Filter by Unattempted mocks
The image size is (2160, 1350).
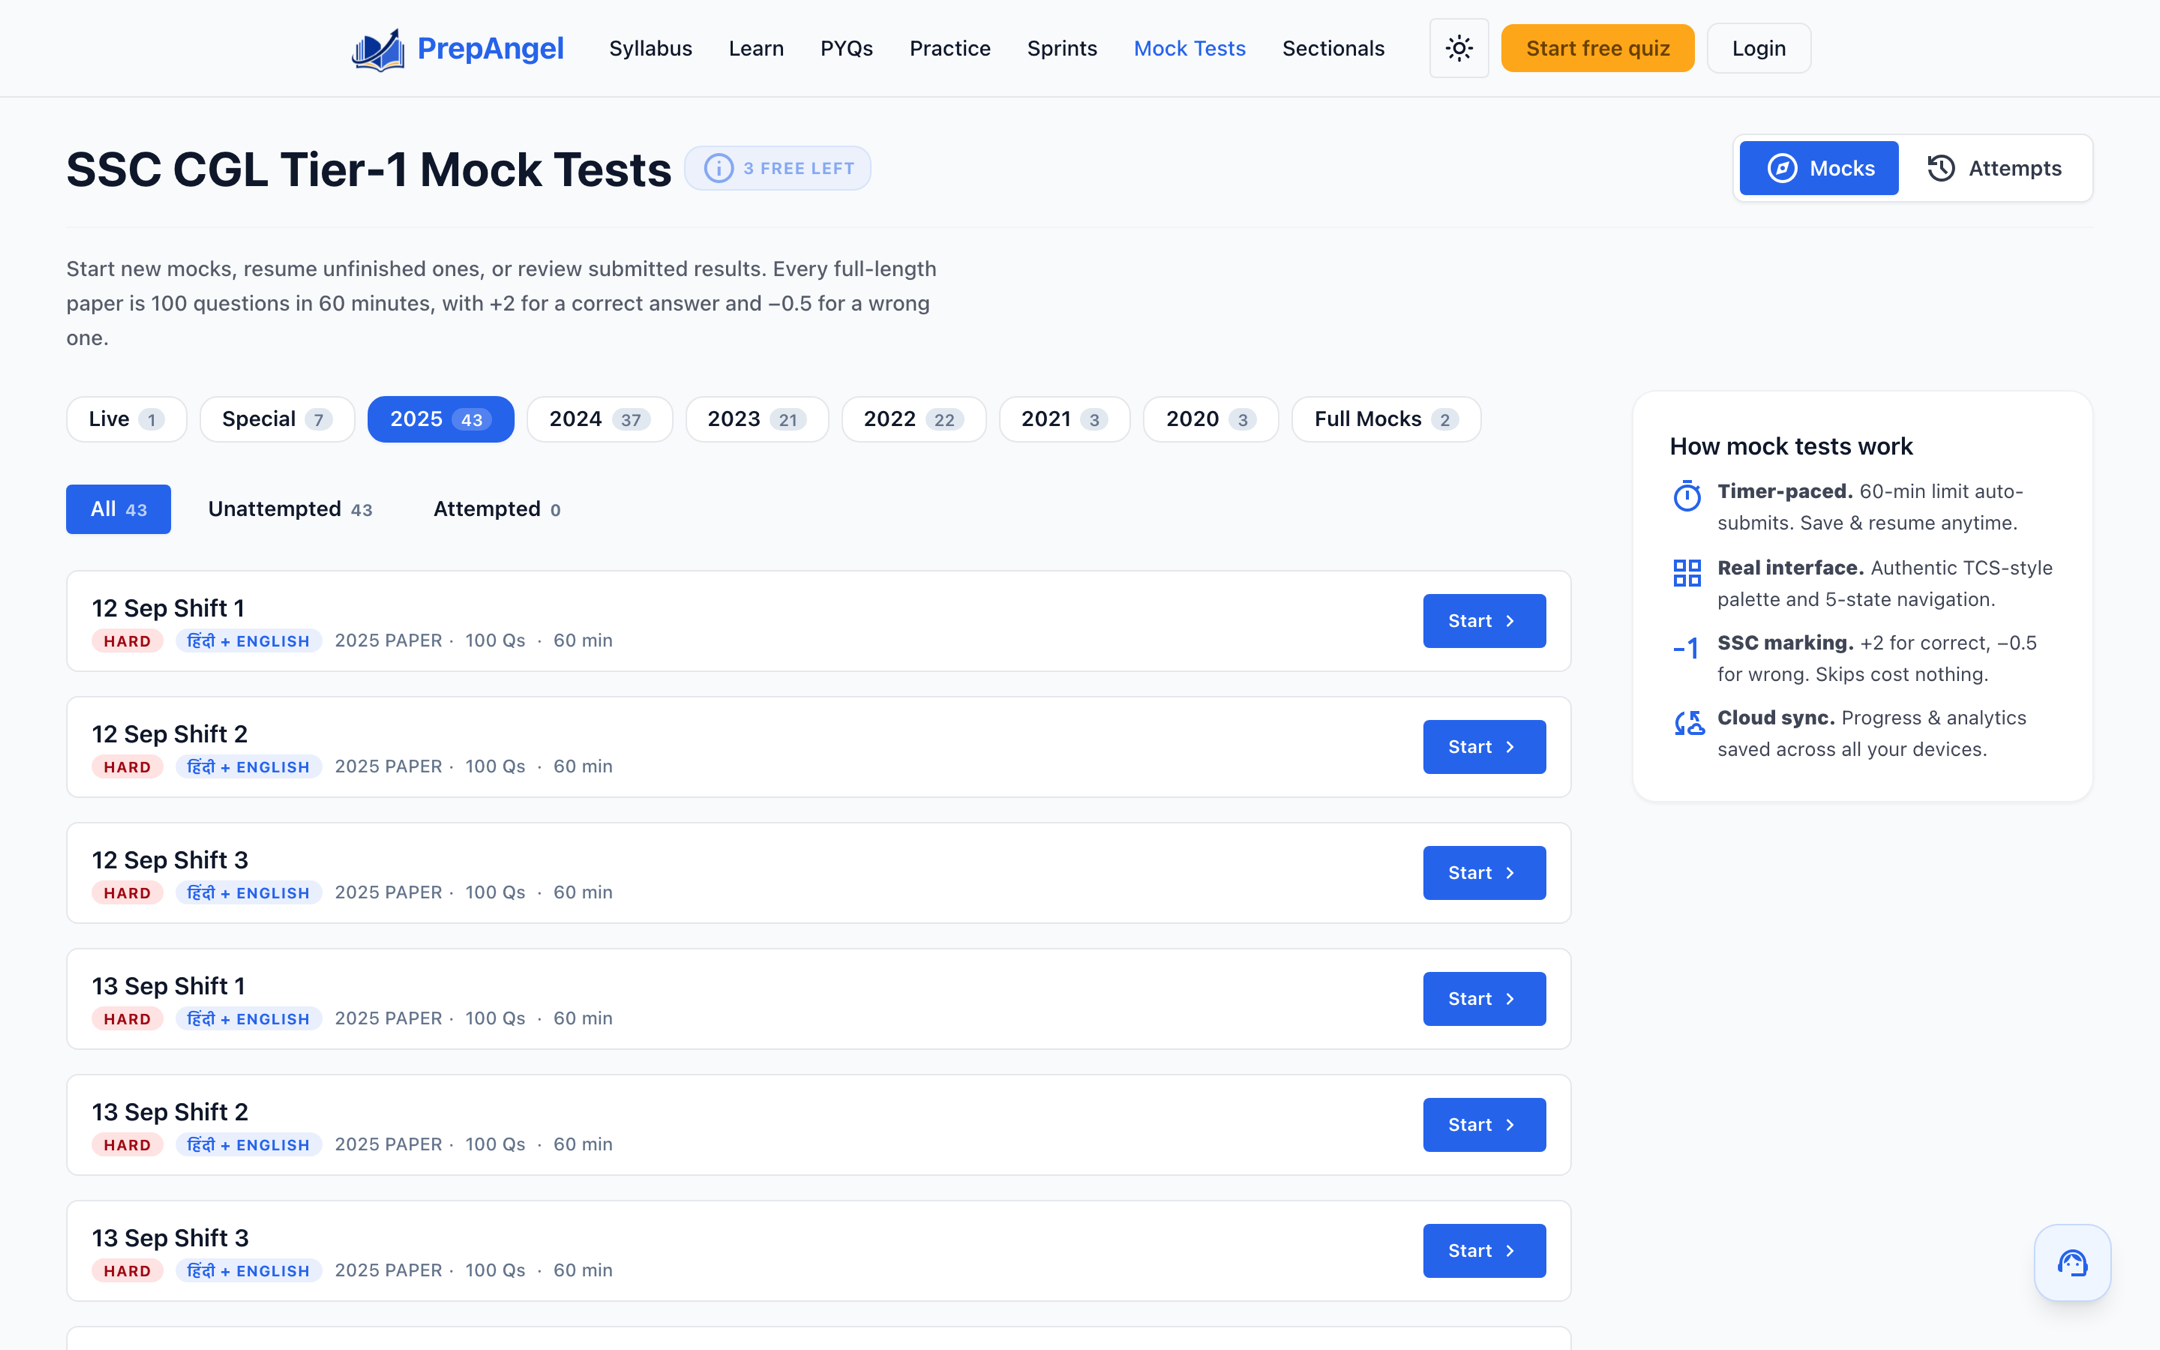[290, 509]
